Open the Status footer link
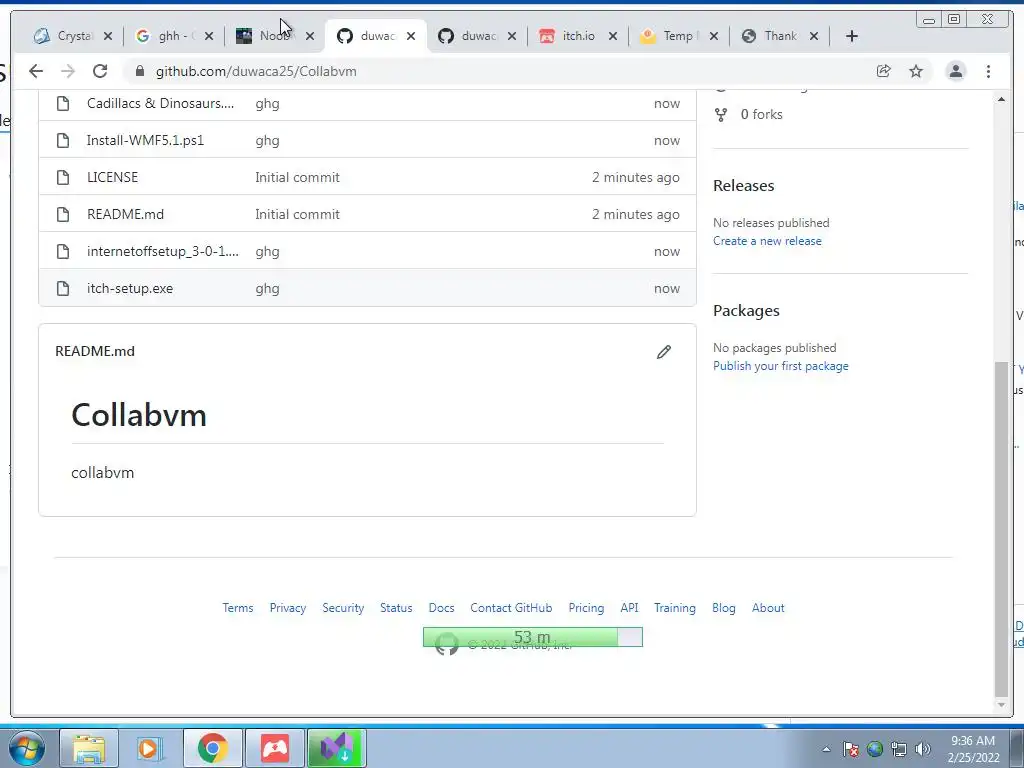The image size is (1024, 768). coord(396,608)
